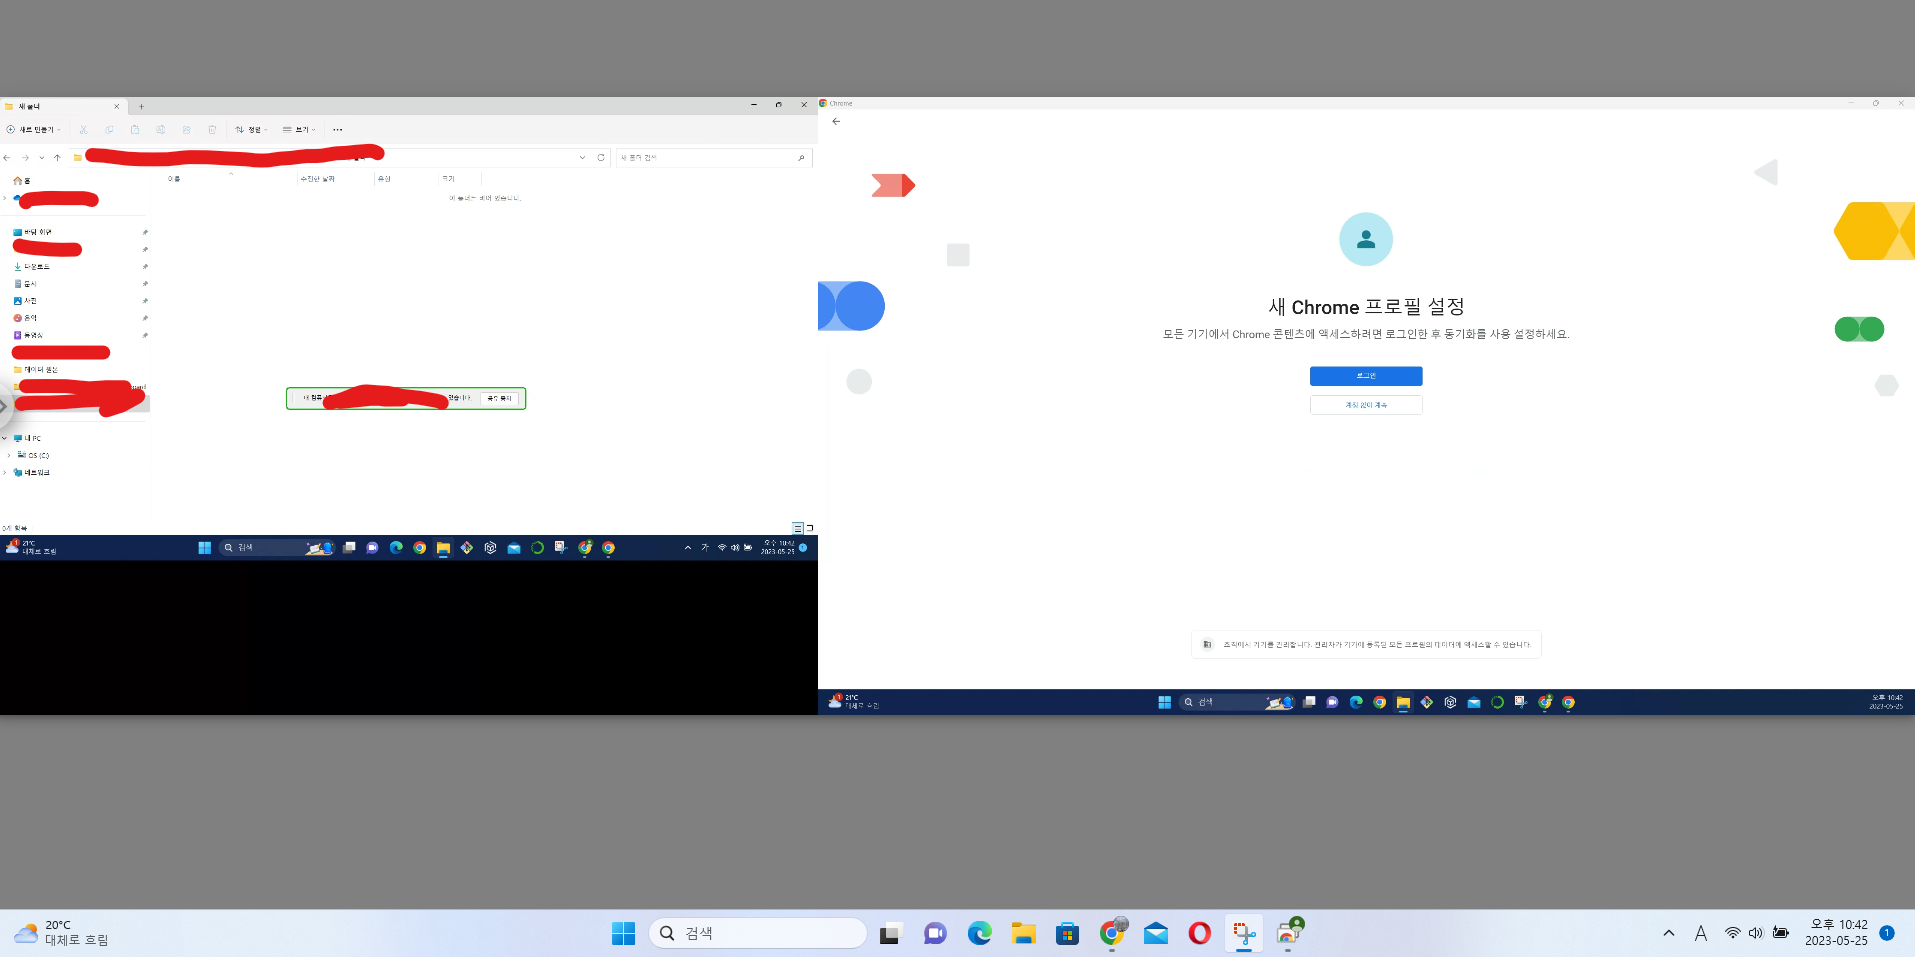
Task: Expand the OS (C:) drive node in Explorer sidebar
Action: point(9,455)
